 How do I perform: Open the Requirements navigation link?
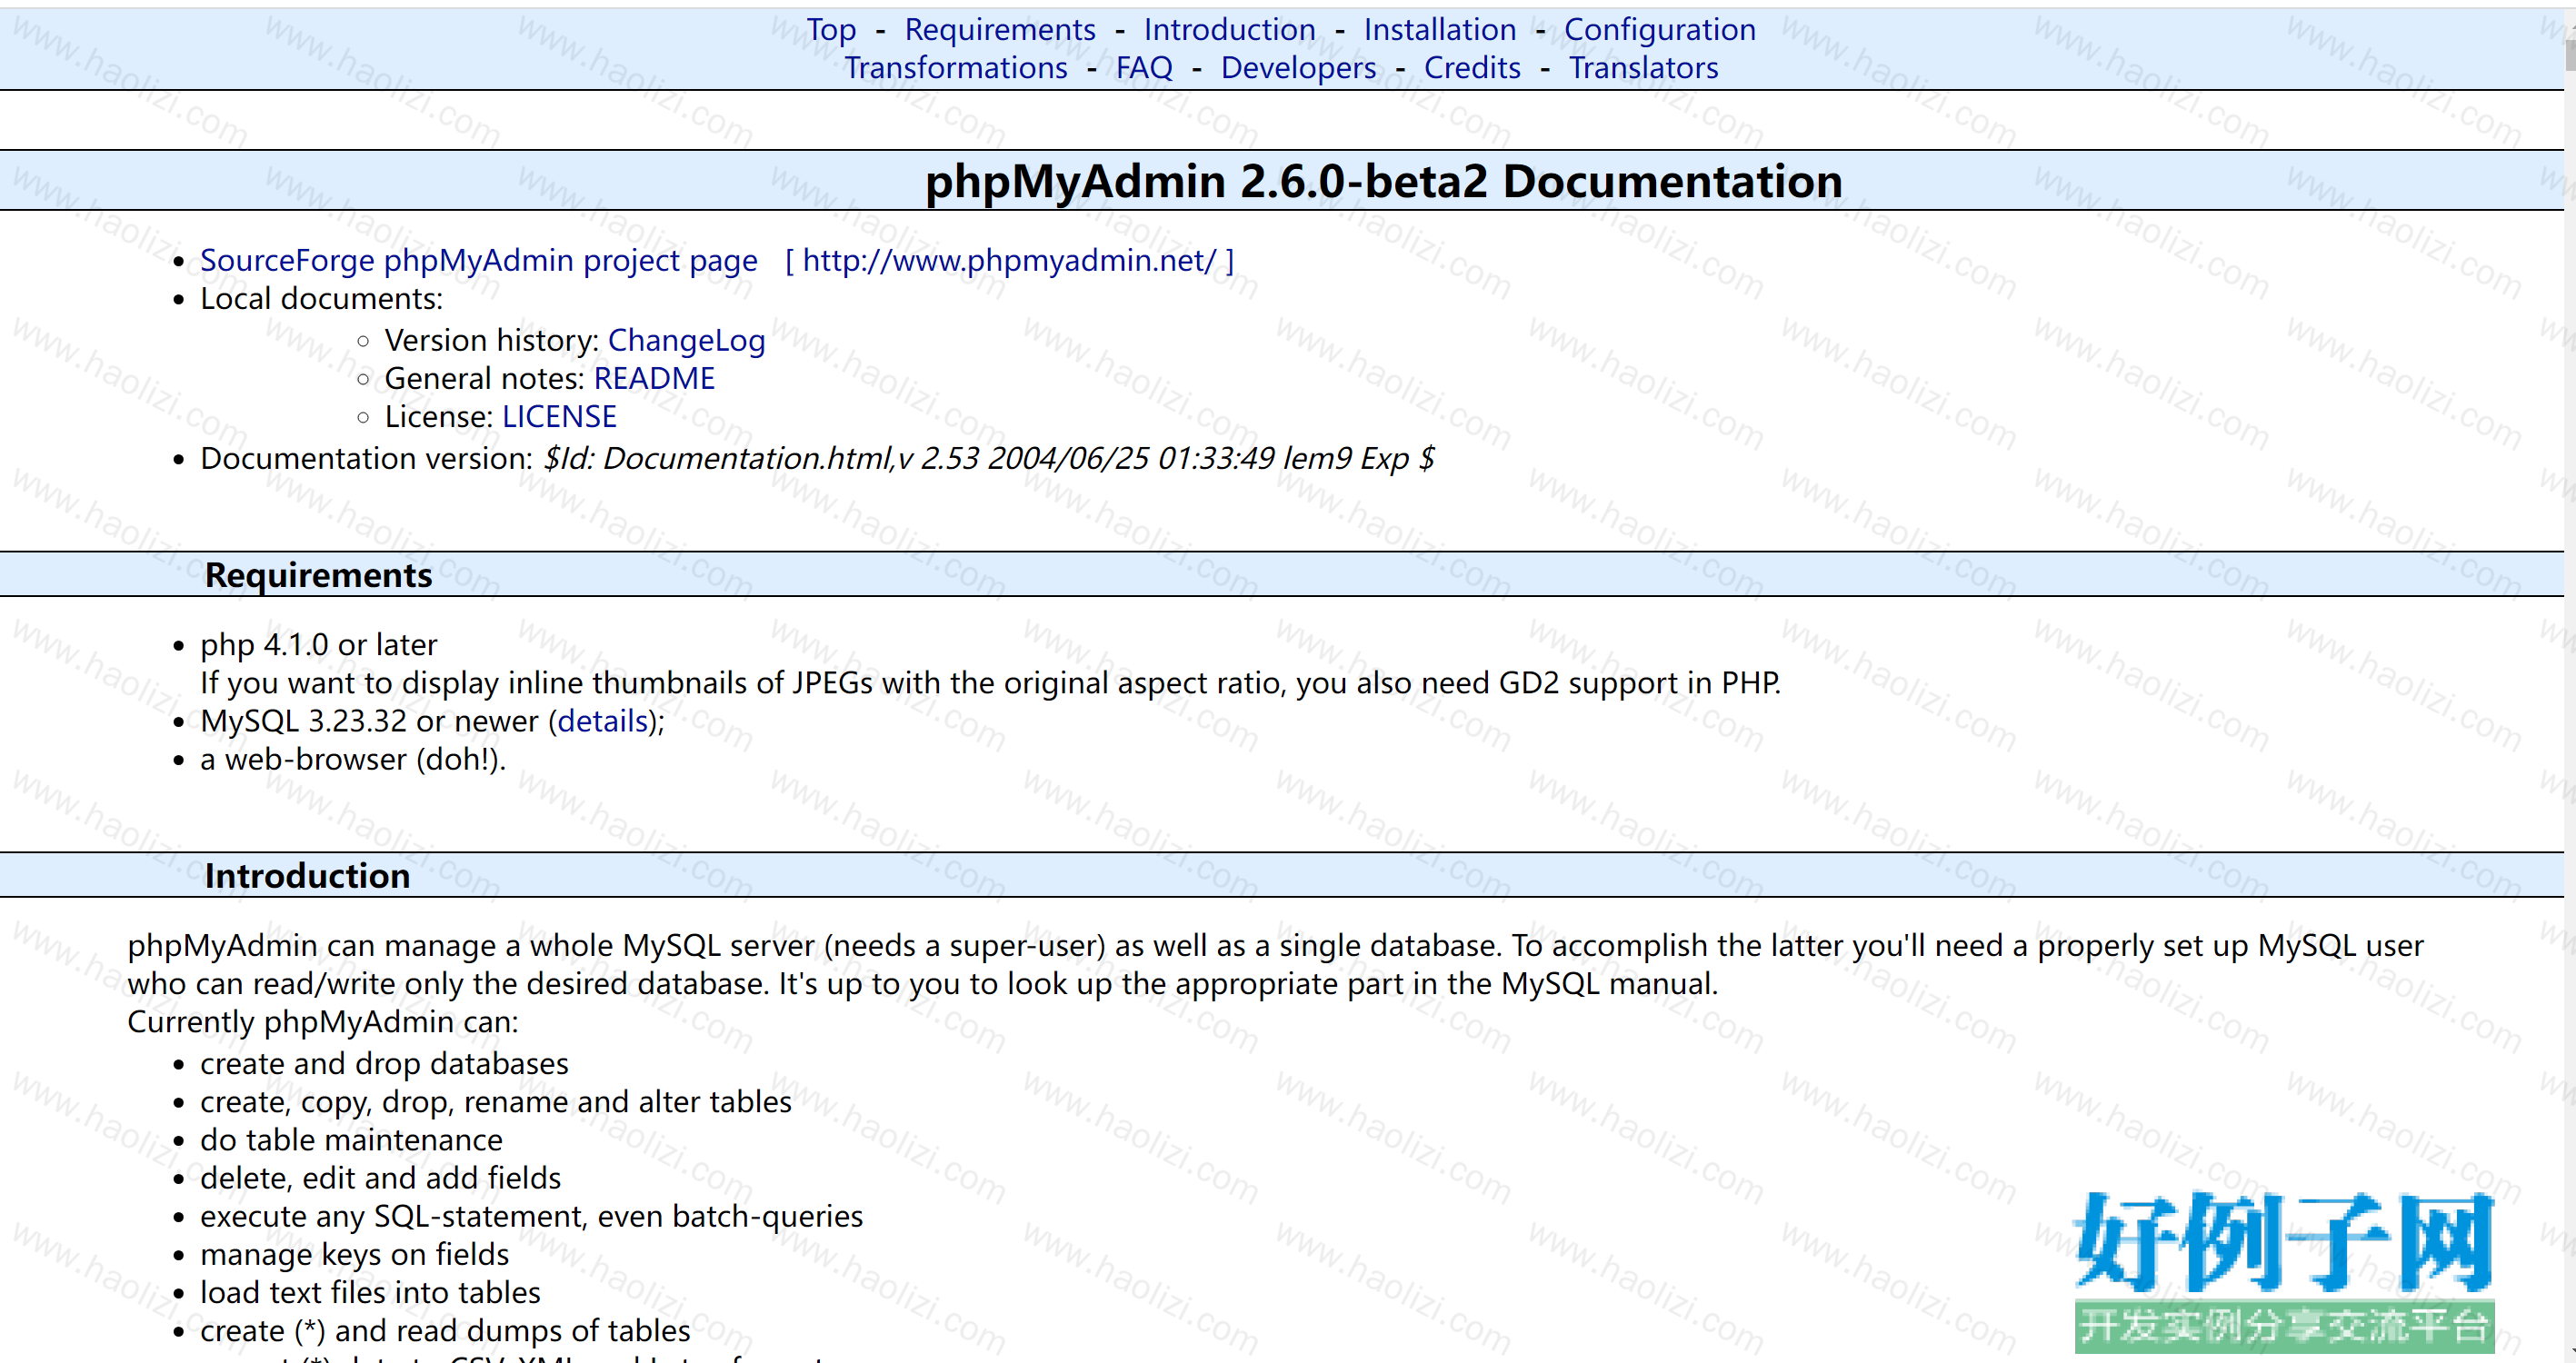click(x=1000, y=30)
